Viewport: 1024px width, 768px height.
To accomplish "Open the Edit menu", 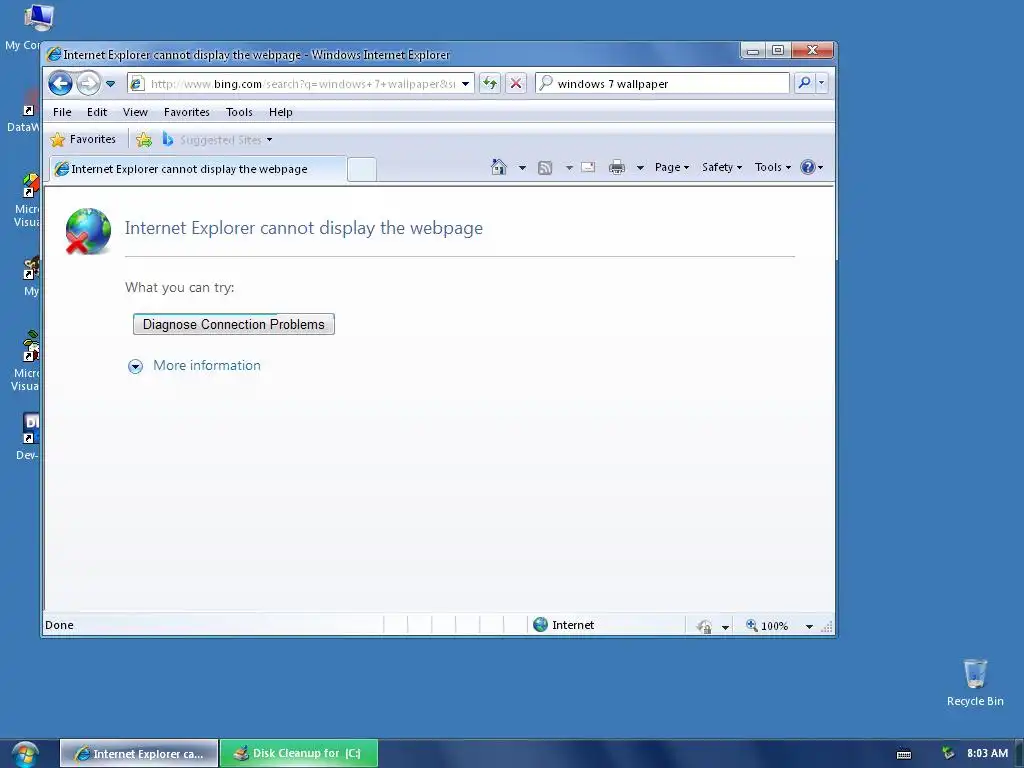I will [97, 112].
